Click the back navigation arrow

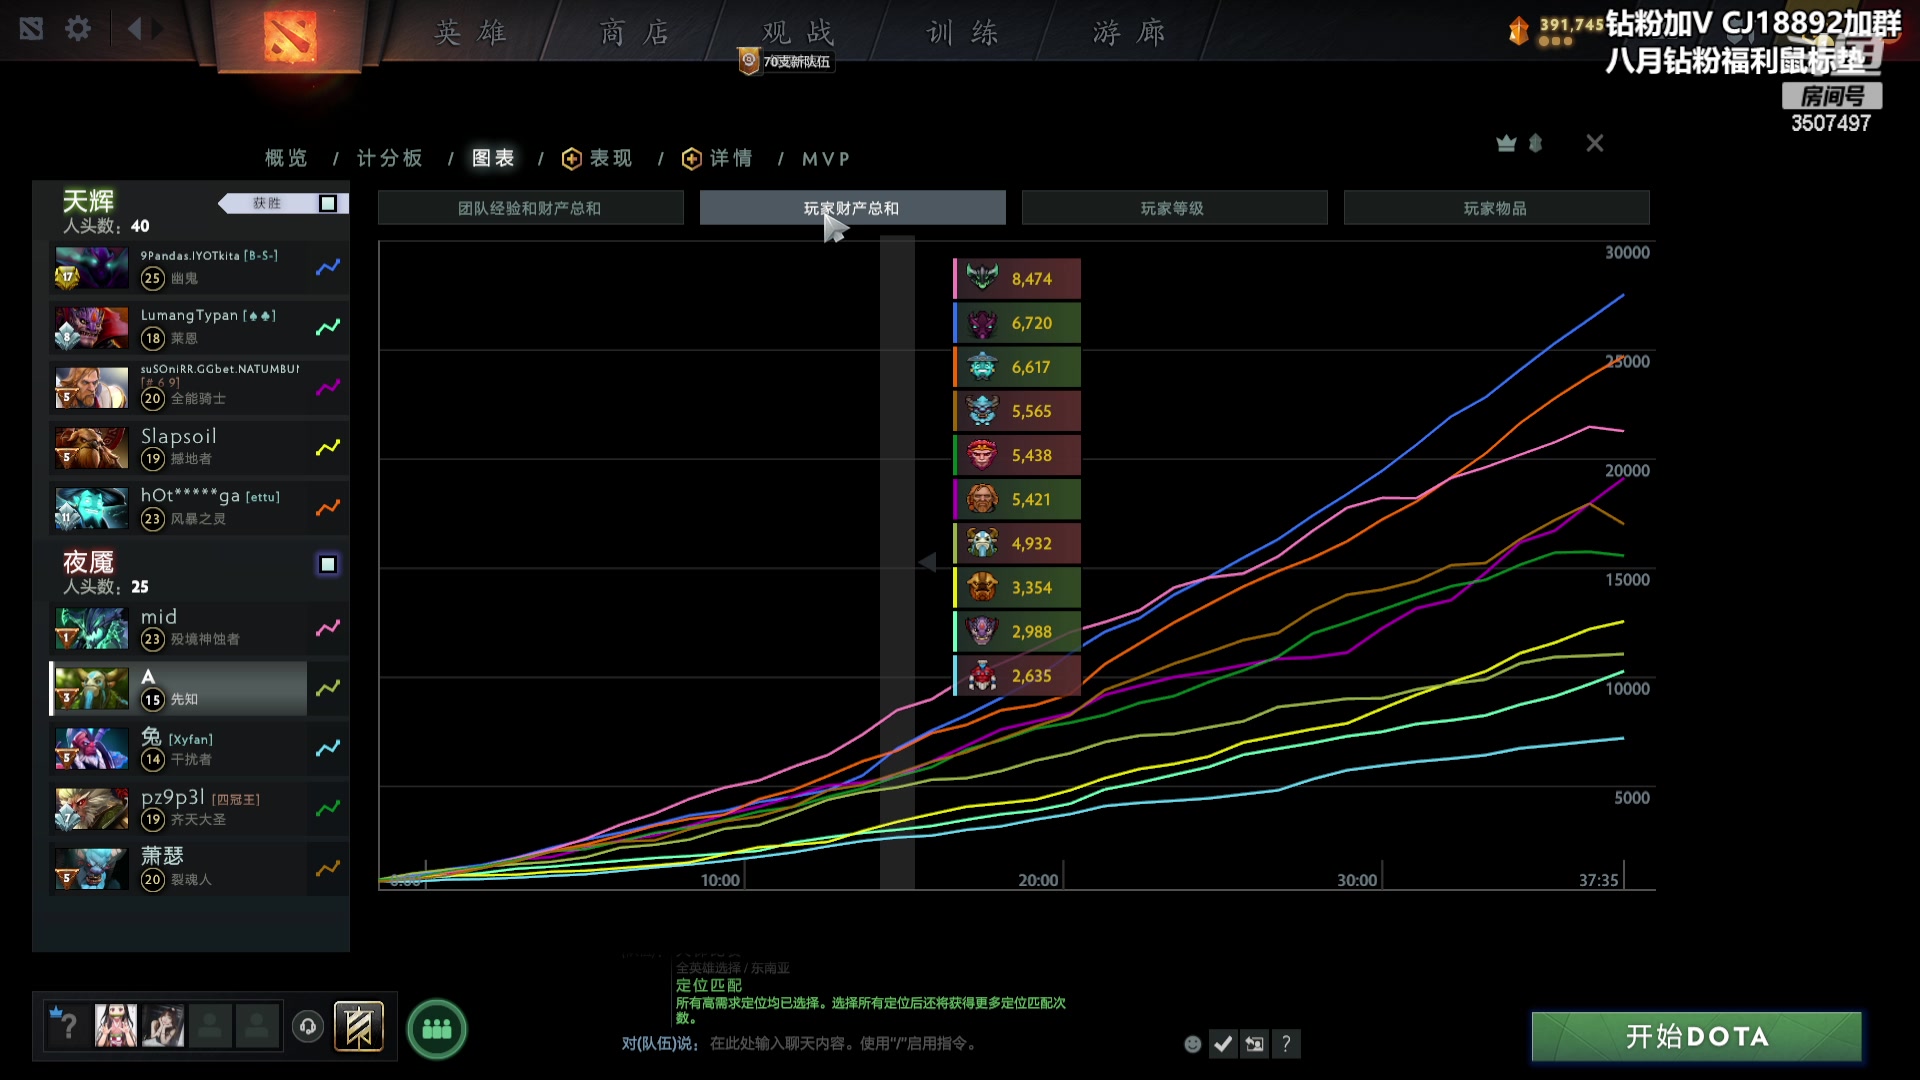[x=135, y=28]
